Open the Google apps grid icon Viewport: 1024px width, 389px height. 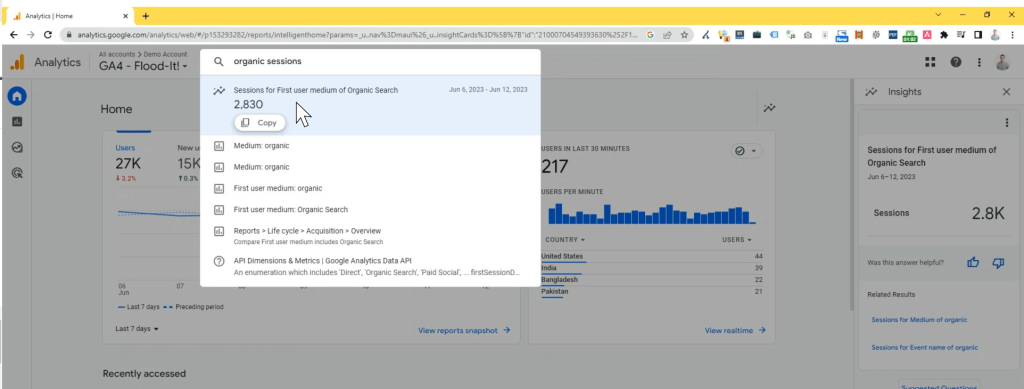click(x=930, y=62)
